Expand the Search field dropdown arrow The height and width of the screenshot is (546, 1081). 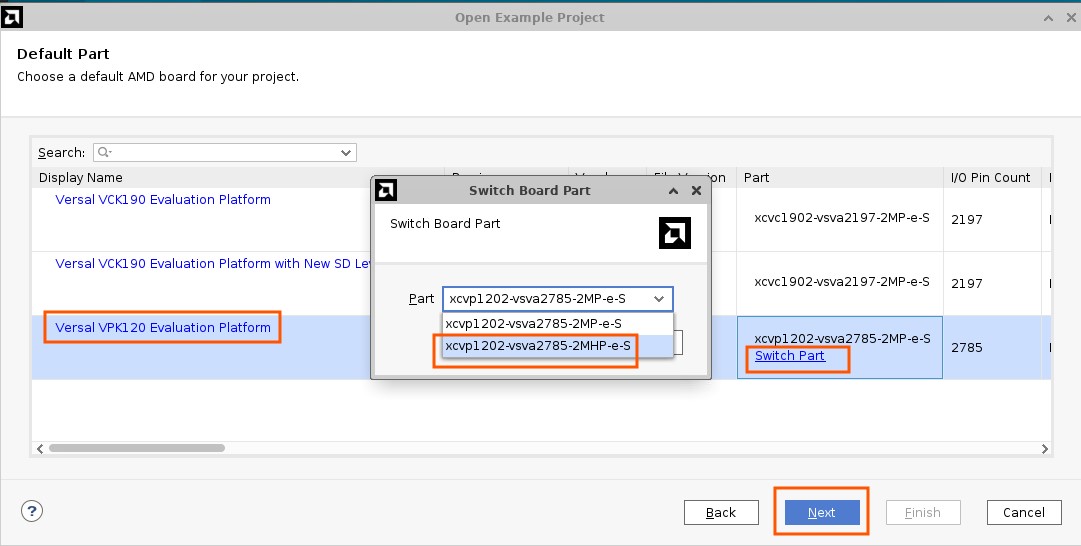pos(346,153)
